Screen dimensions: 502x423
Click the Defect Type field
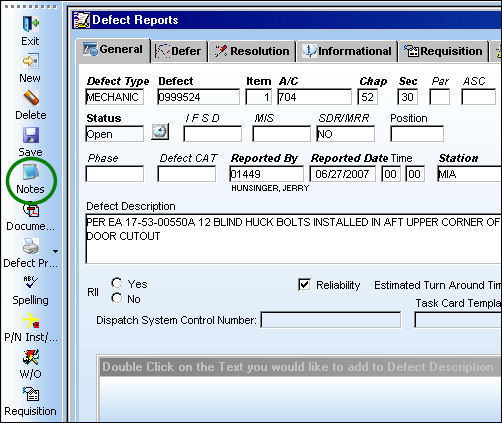pos(115,97)
